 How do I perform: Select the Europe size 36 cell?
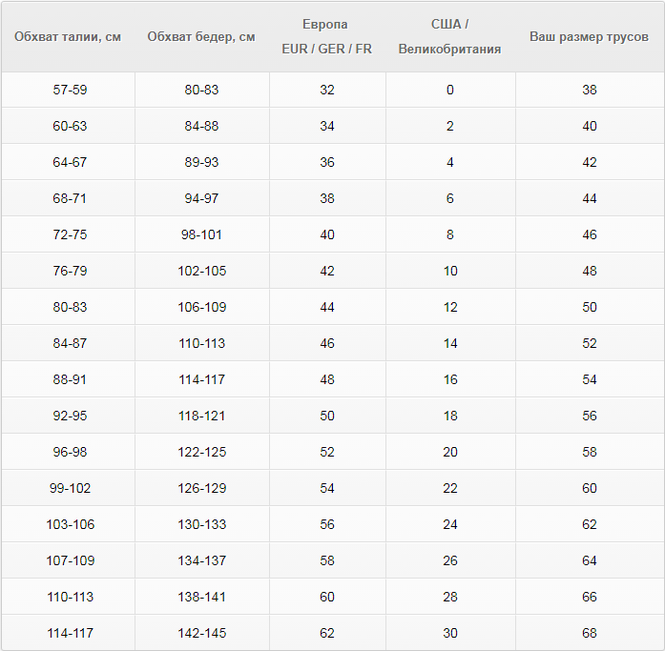click(x=327, y=162)
